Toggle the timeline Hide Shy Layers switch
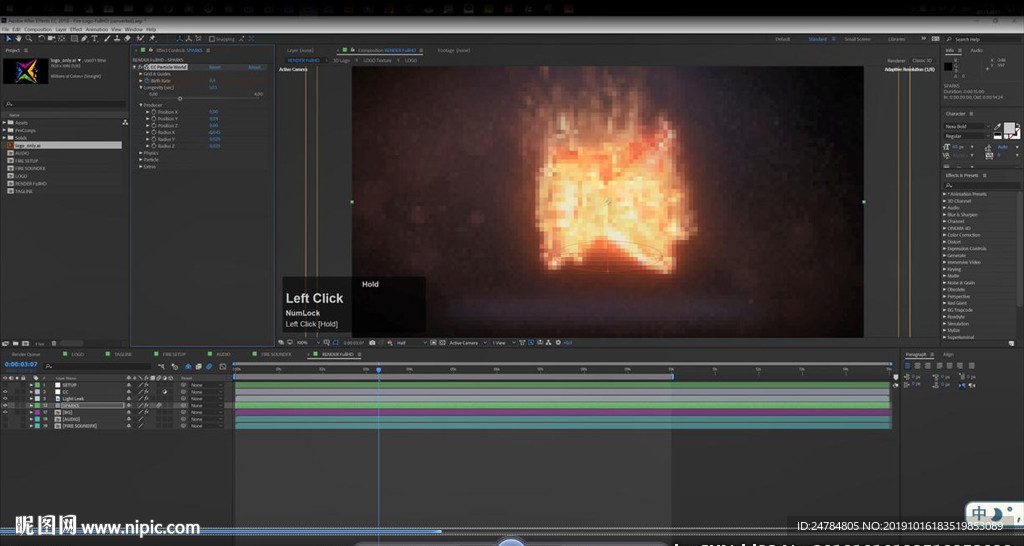1024x546 pixels. (188, 366)
